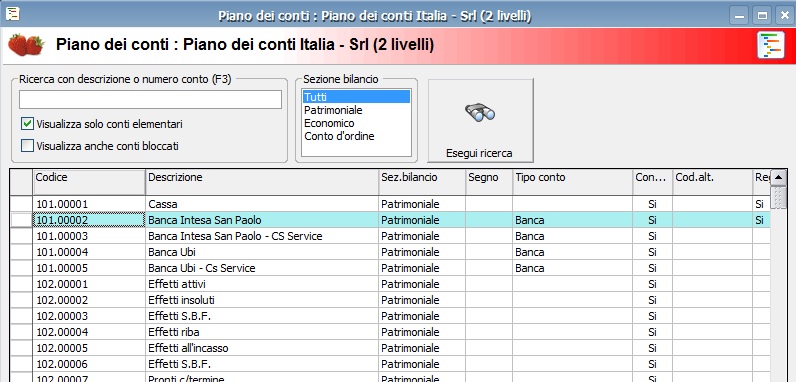
Task: Select the Effetti attivi row
Action: [x=390, y=284]
